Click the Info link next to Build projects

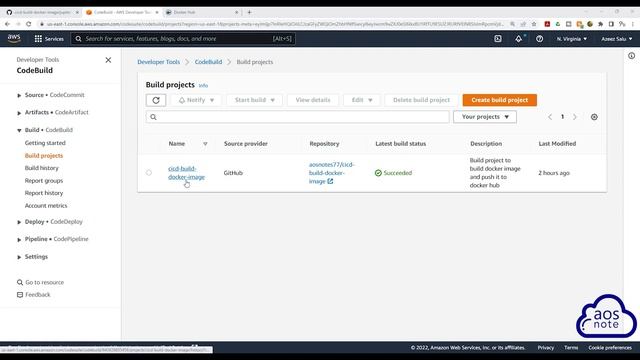pos(203,85)
